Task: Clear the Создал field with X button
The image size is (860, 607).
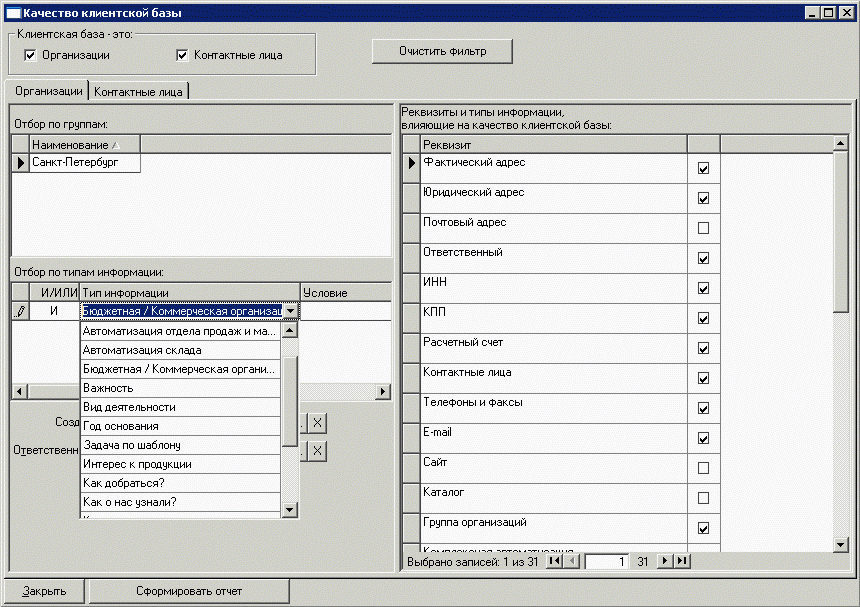Action: [317, 423]
